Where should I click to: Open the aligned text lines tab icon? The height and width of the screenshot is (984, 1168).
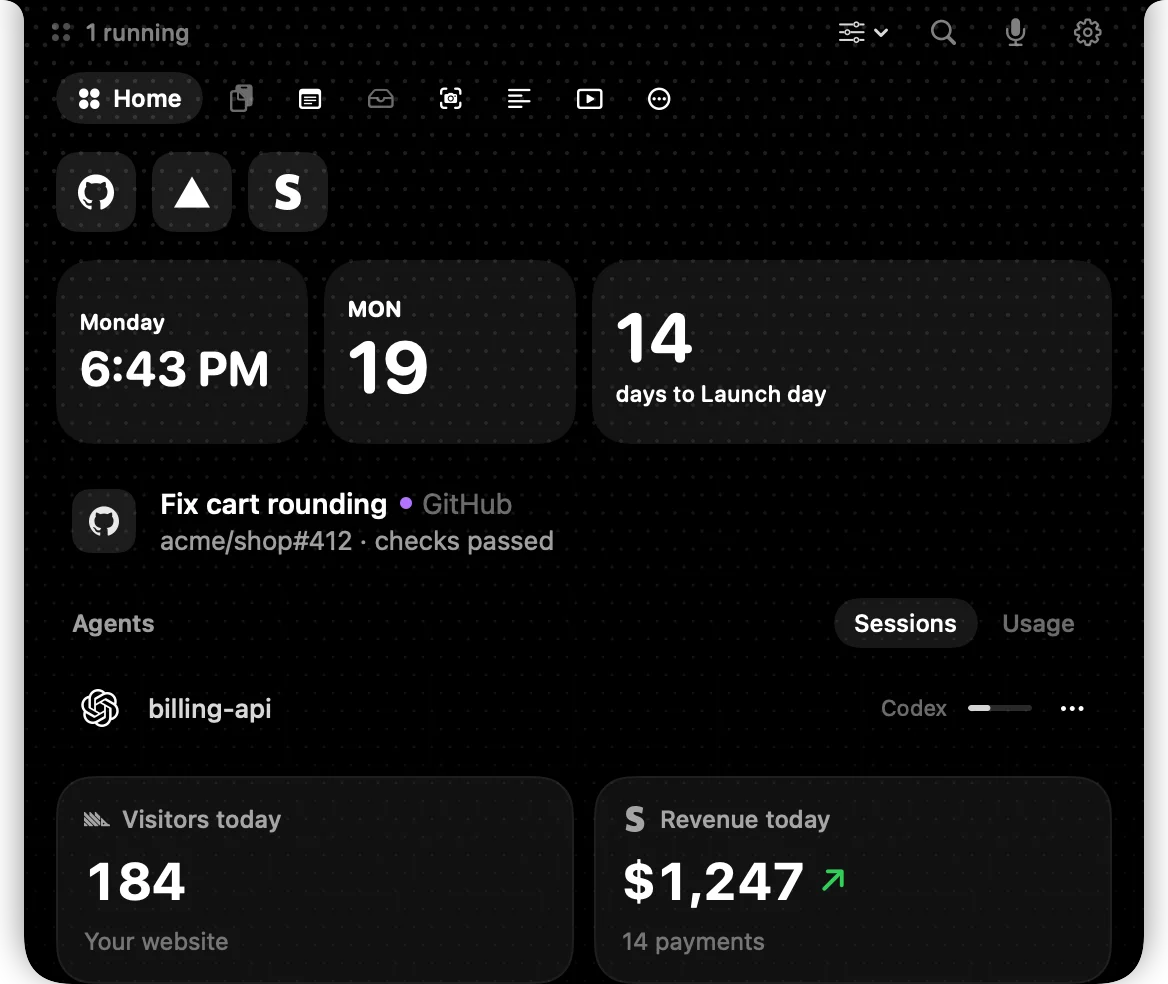518,98
